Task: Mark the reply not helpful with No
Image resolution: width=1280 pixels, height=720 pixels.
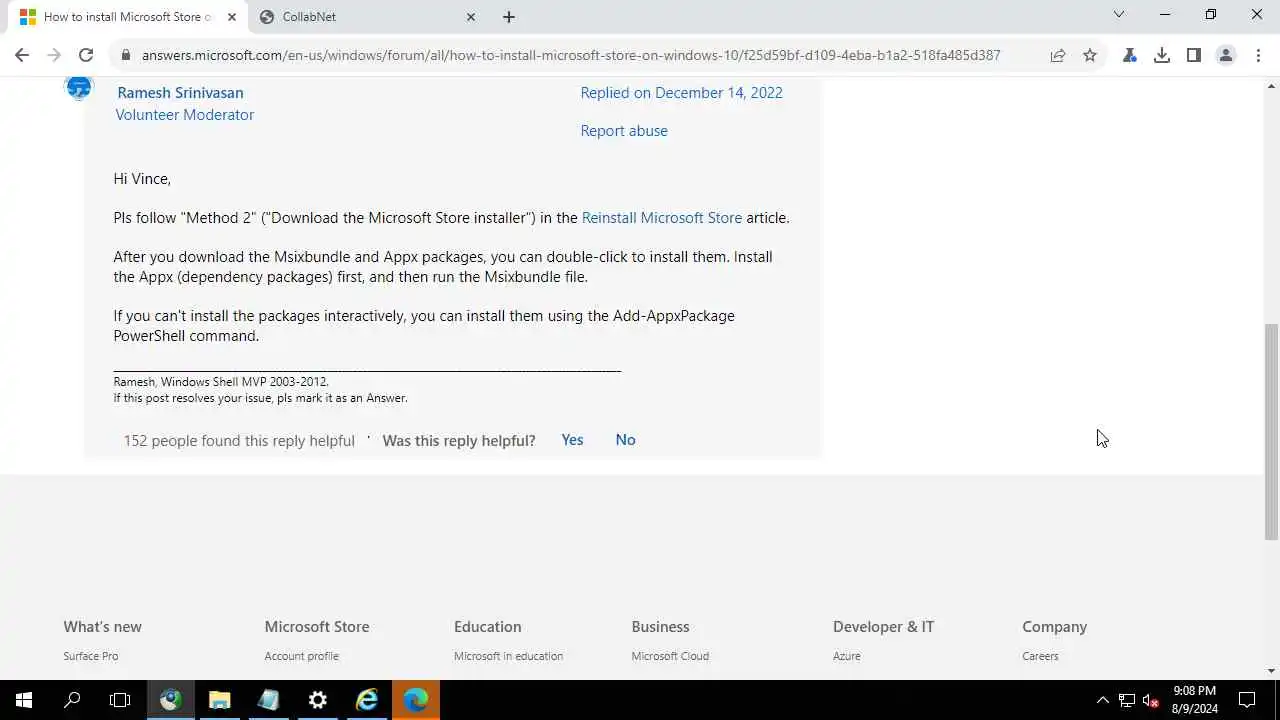Action: (625, 440)
